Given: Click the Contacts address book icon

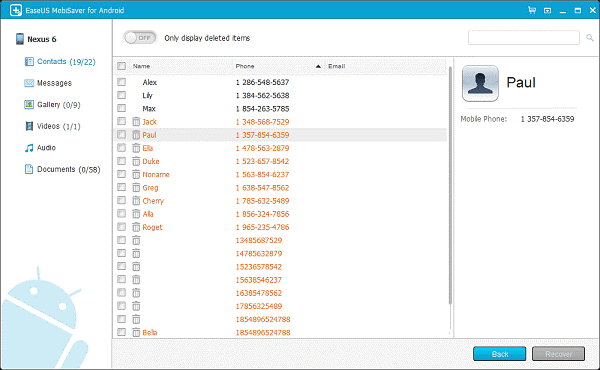Looking at the screenshot, I should click(29, 62).
